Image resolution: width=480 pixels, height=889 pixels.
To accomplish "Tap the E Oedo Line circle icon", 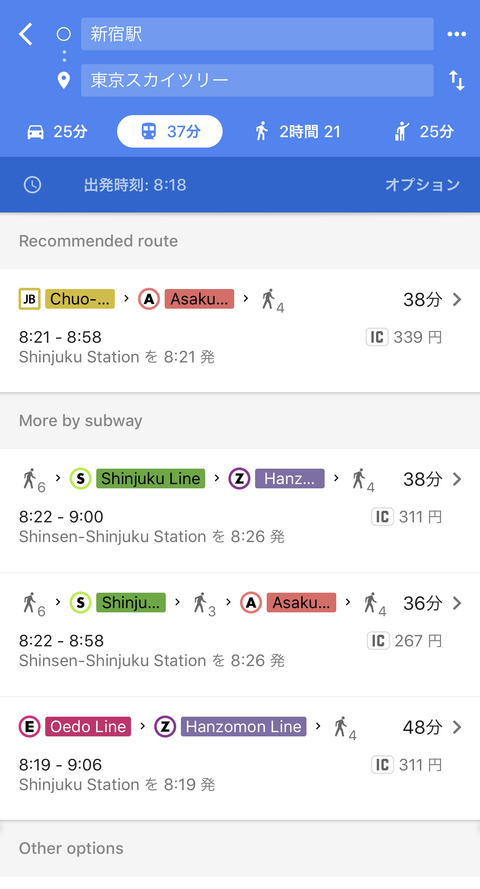I will pyautogui.click(x=29, y=726).
